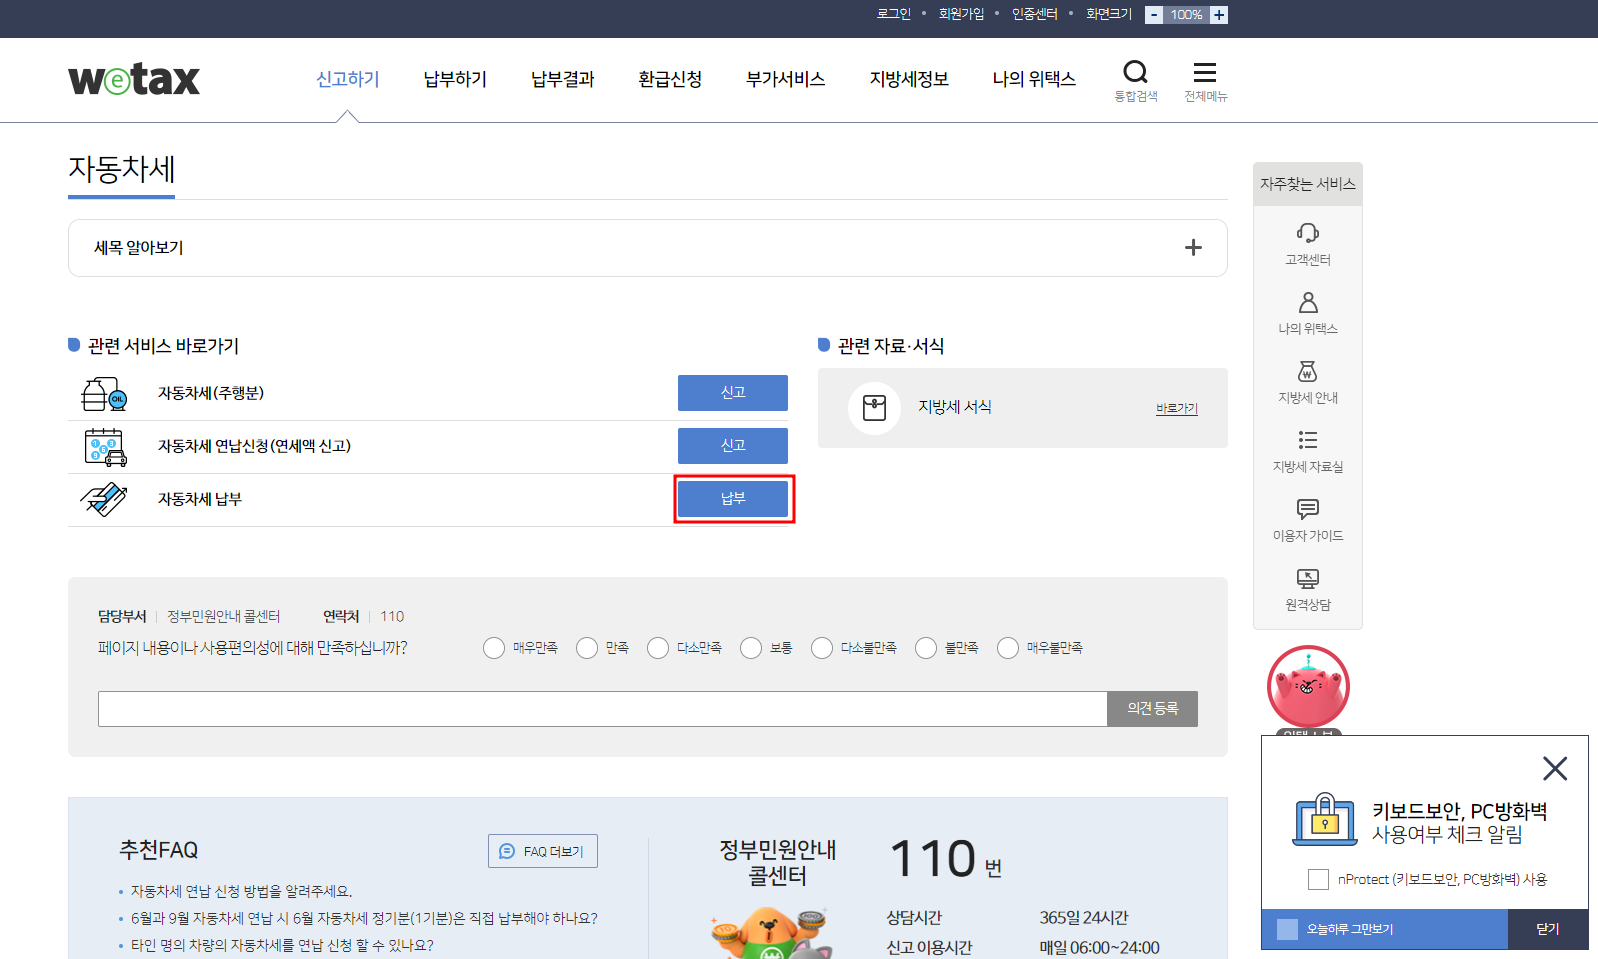Viewport: 1598px width, 959px height.
Task: Open 지방세 자료실 list icon in sidebar
Action: [1307, 440]
